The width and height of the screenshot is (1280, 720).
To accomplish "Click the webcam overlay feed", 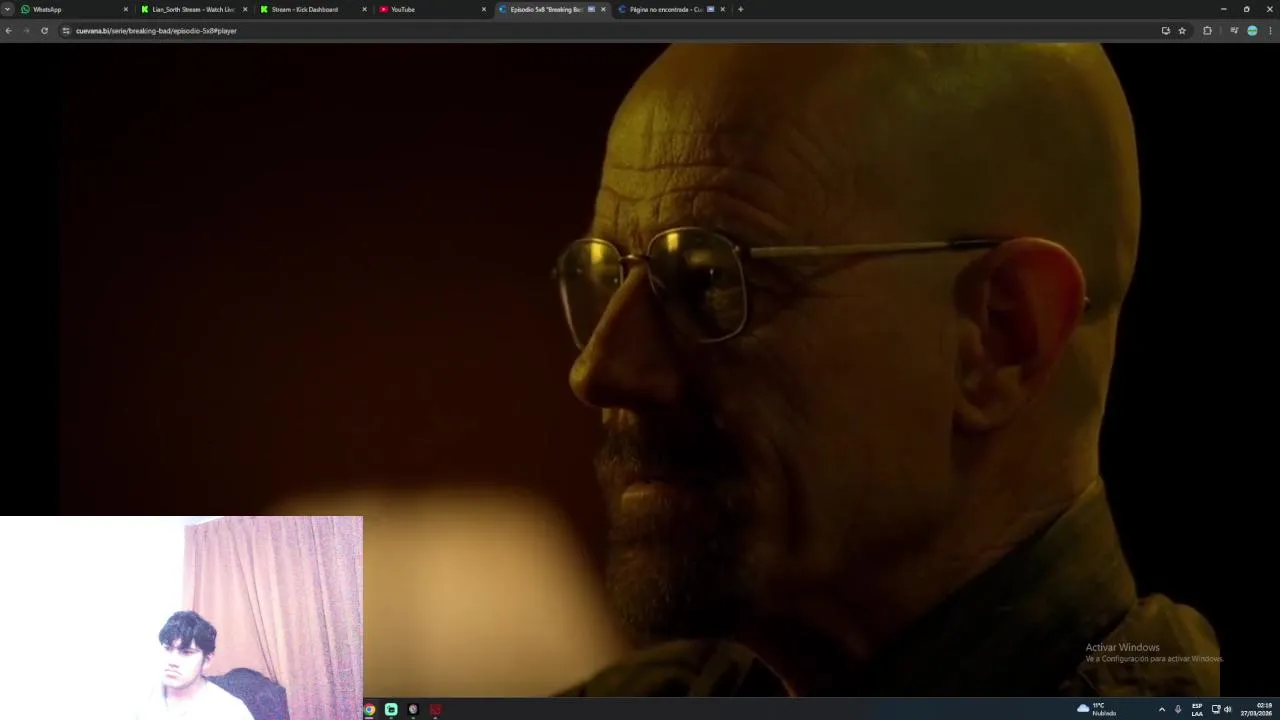I will (181, 618).
